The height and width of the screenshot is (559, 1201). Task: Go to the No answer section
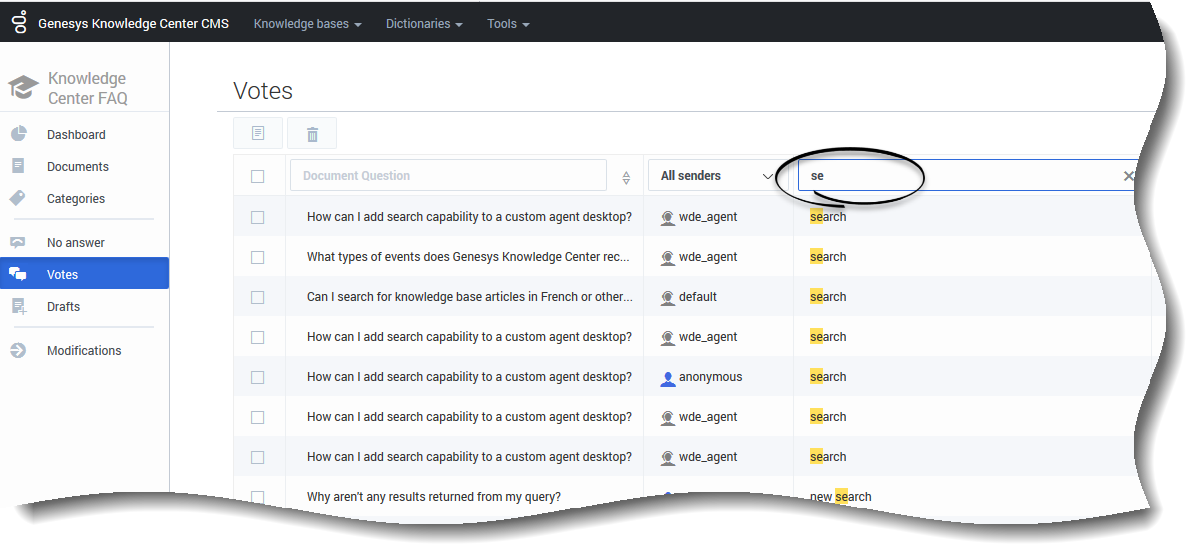point(76,243)
